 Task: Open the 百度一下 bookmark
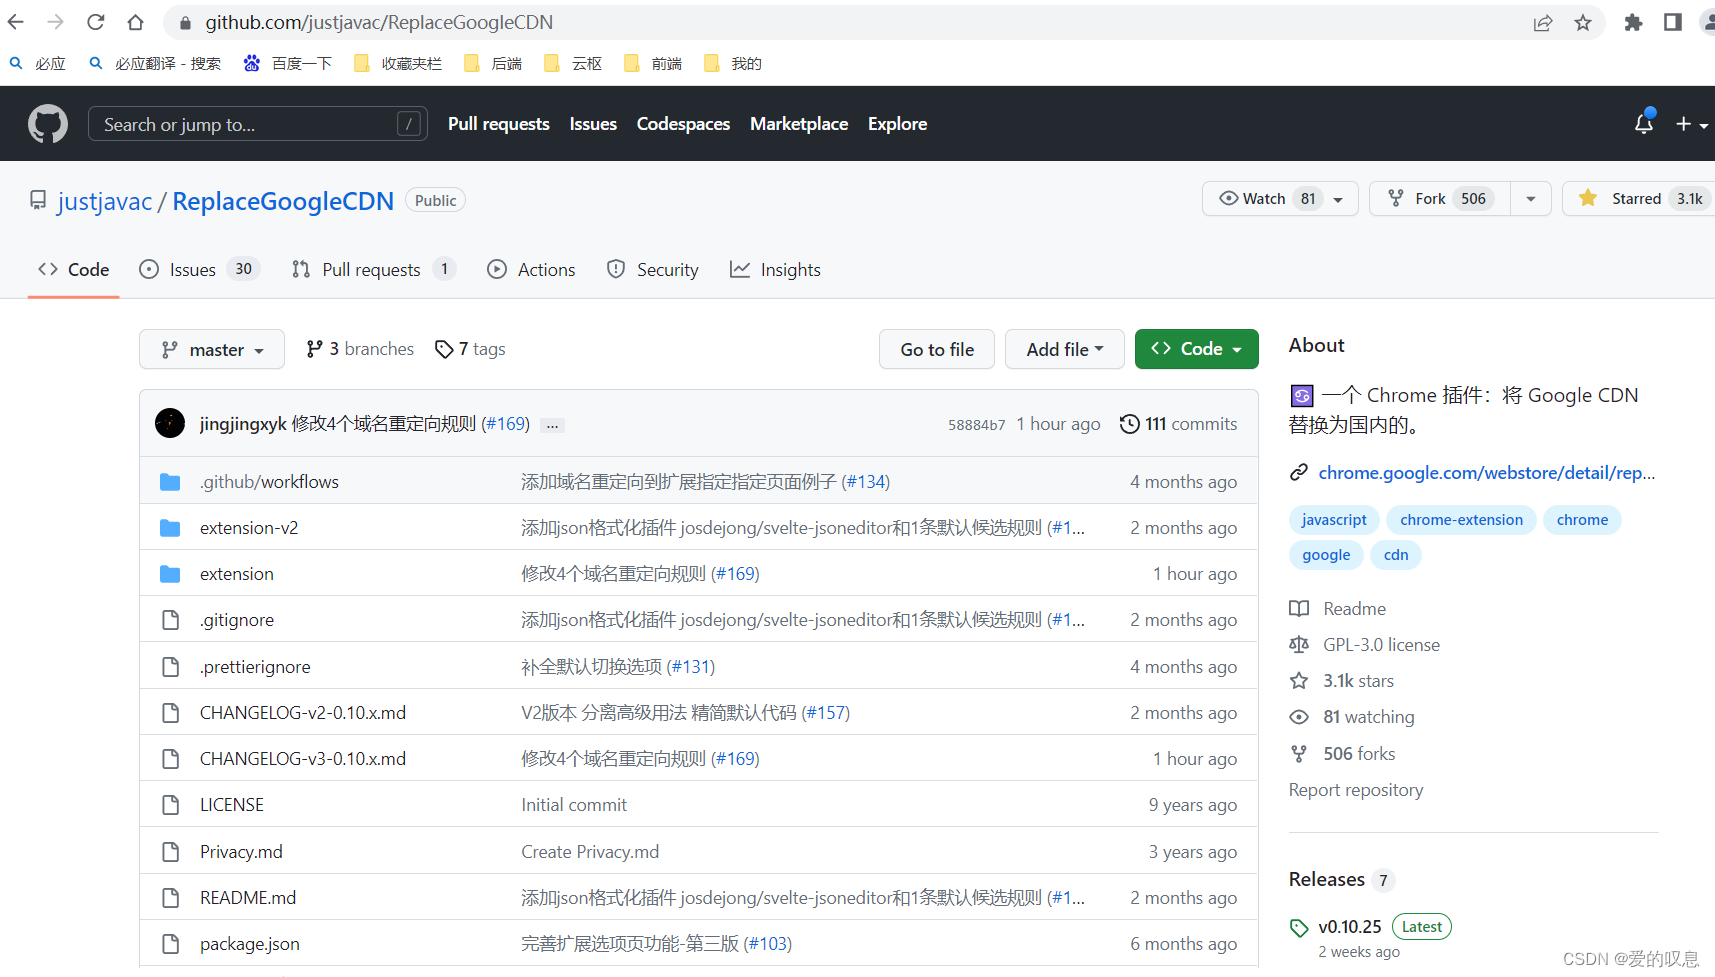tap(288, 63)
